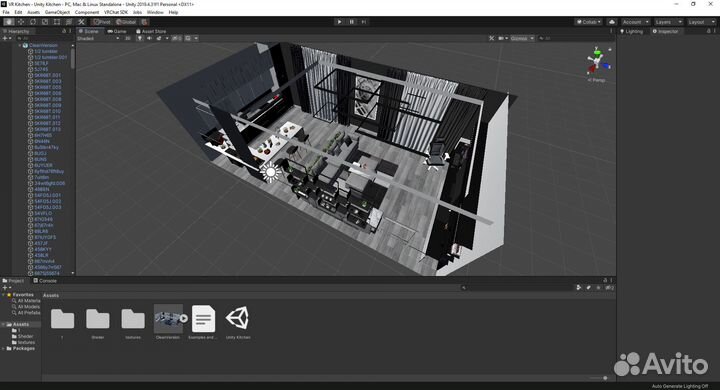Toggle scene effects icon

click(159, 39)
